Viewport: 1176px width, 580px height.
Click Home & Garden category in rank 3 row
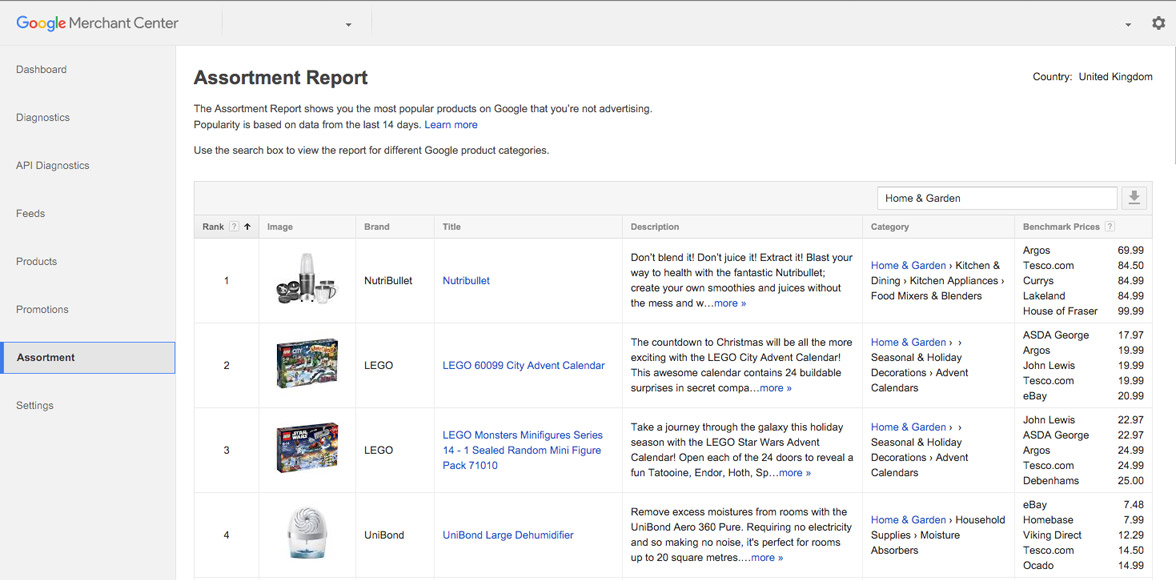(908, 427)
